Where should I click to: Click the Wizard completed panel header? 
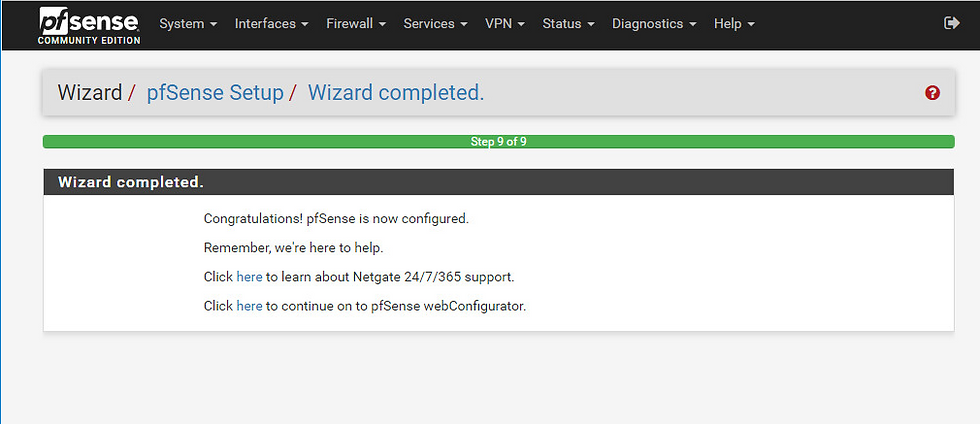pyautogui.click(x=498, y=182)
